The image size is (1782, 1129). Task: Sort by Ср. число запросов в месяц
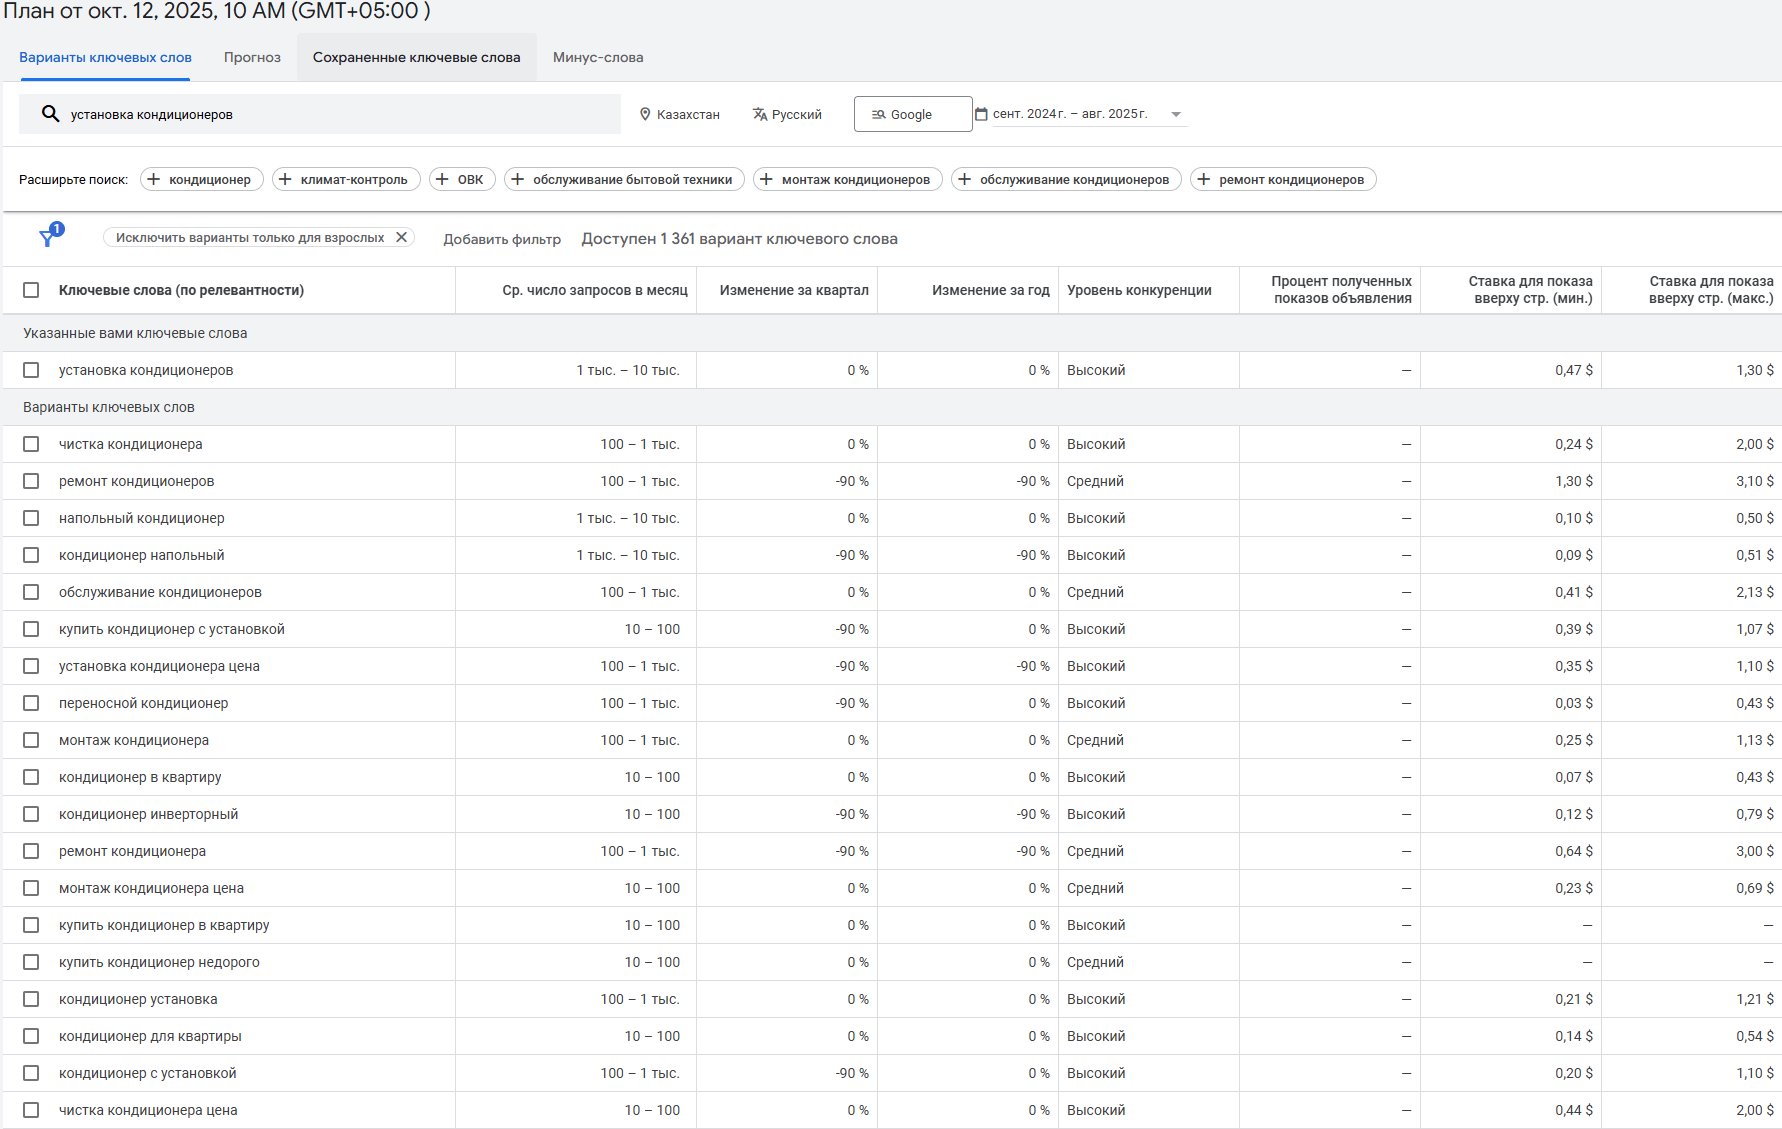coord(594,290)
